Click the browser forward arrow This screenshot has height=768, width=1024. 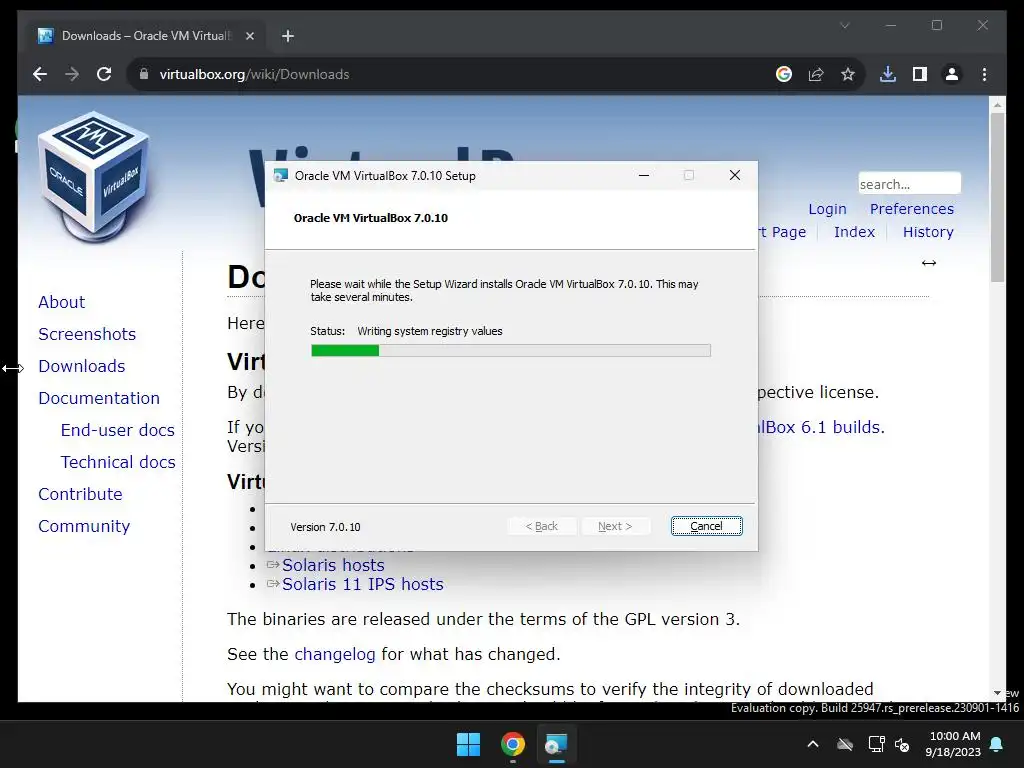[x=72, y=74]
